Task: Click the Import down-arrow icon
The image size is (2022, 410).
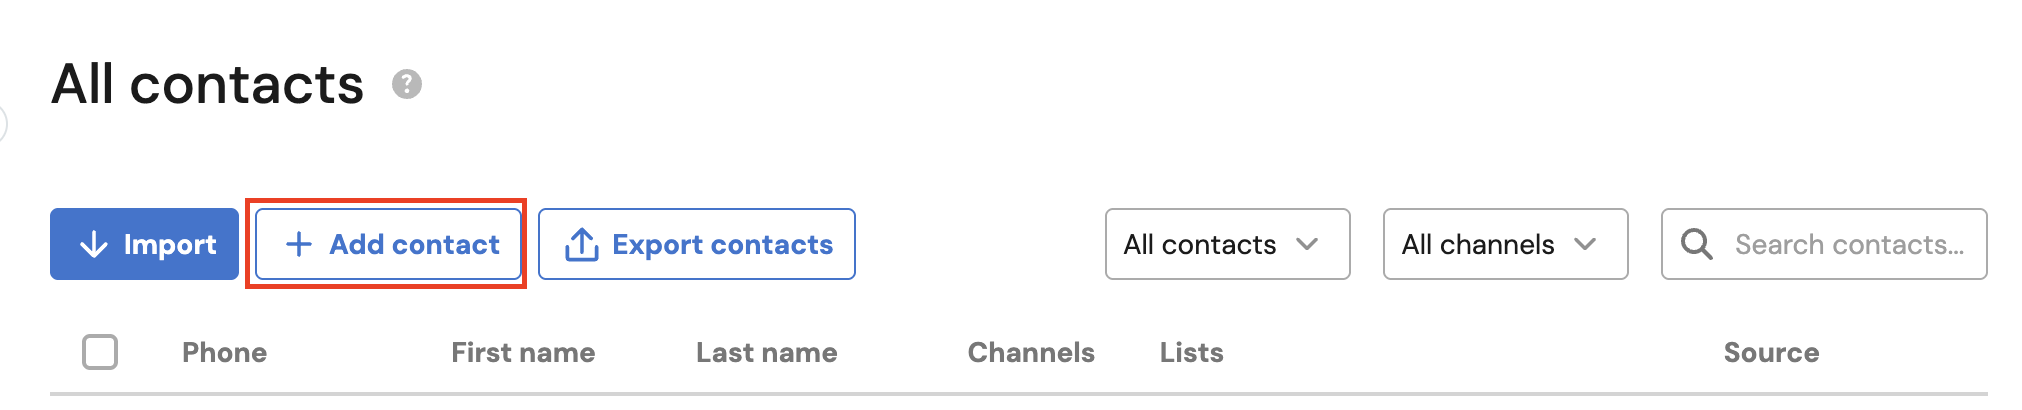Action: coord(94,244)
